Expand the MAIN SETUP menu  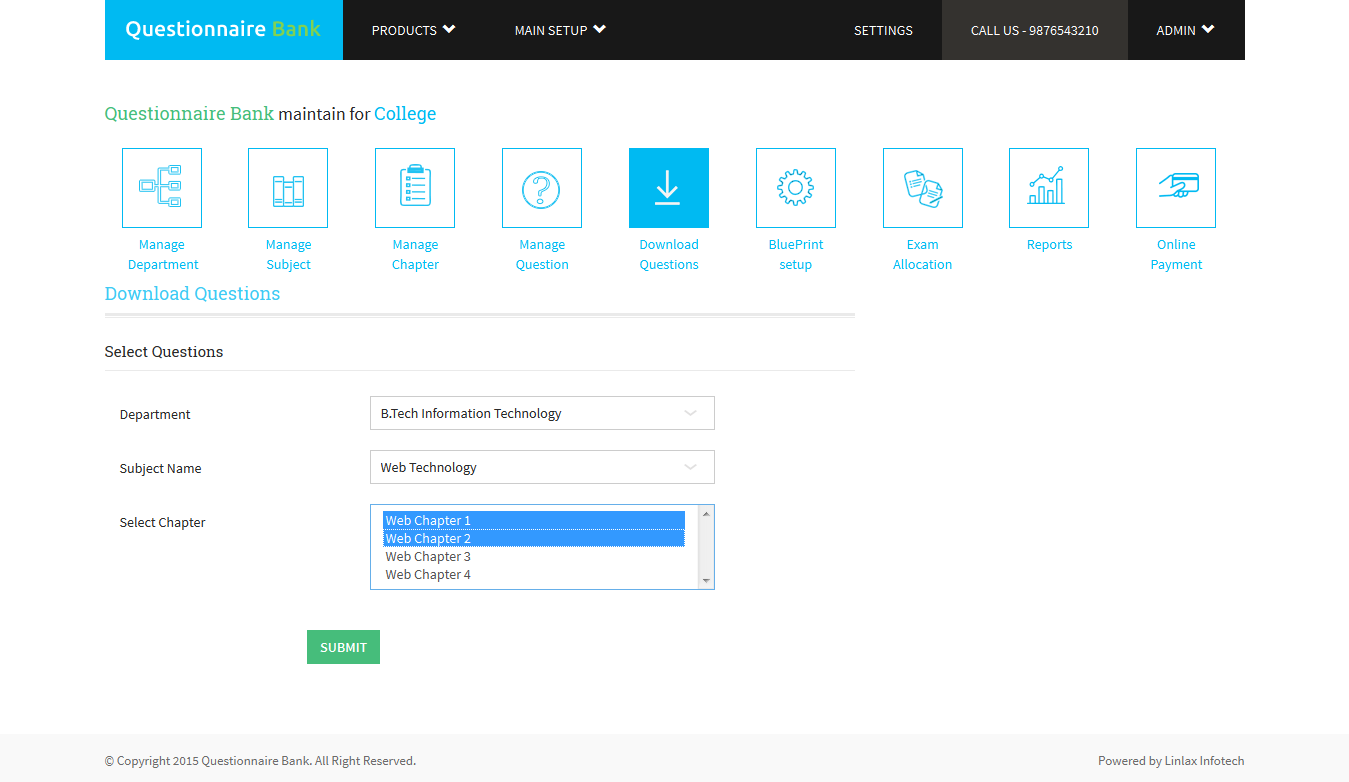coord(560,30)
